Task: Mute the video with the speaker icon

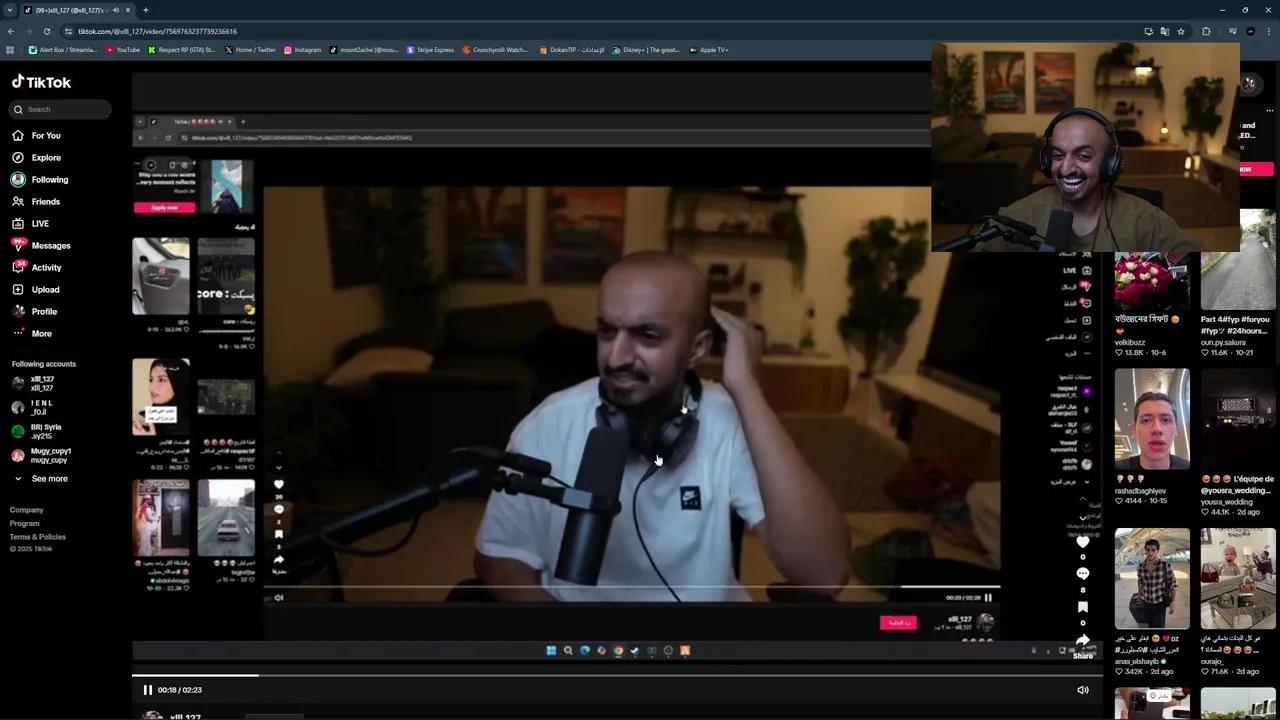Action: (x=1083, y=689)
